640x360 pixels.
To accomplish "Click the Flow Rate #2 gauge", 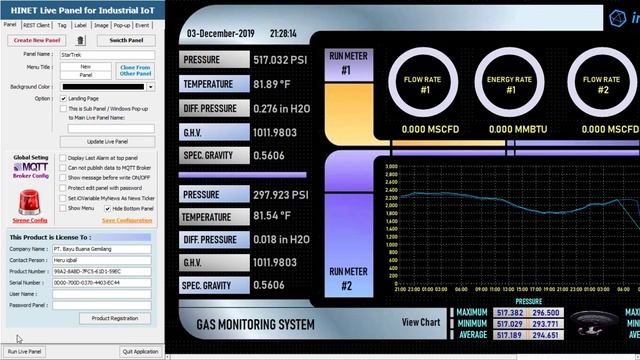I will [x=602, y=83].
